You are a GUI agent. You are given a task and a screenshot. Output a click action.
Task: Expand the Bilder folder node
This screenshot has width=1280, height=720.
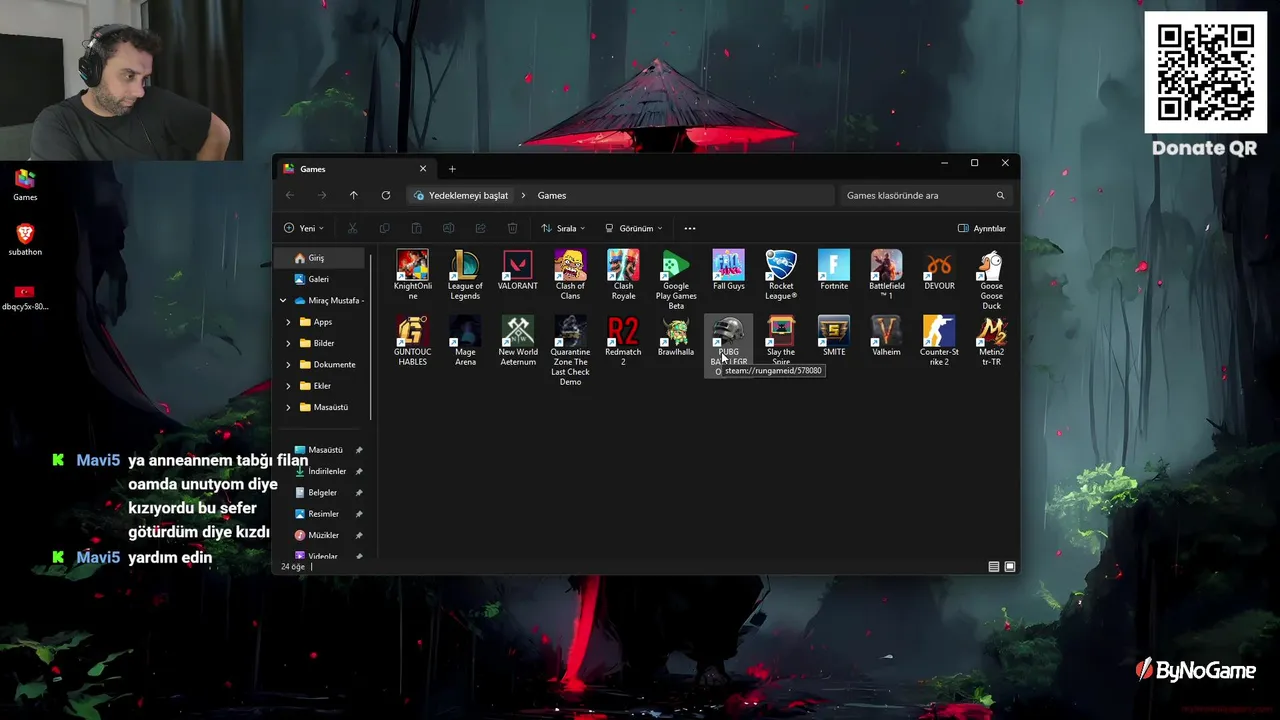point(288,343)
